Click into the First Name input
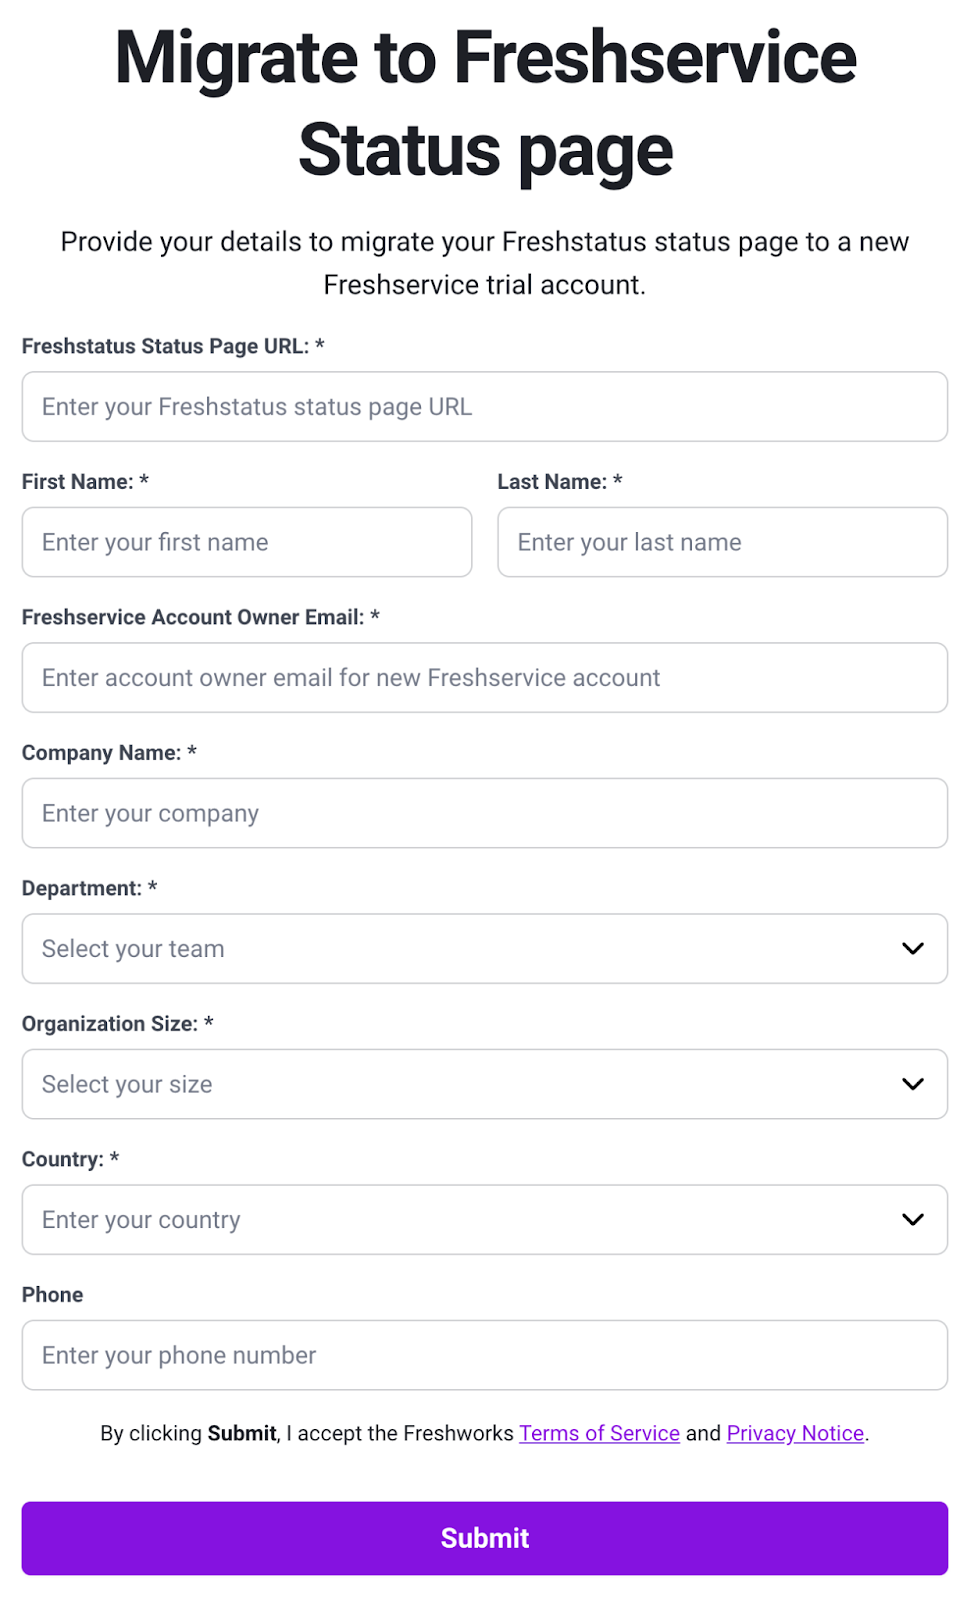 click(246, 542)
